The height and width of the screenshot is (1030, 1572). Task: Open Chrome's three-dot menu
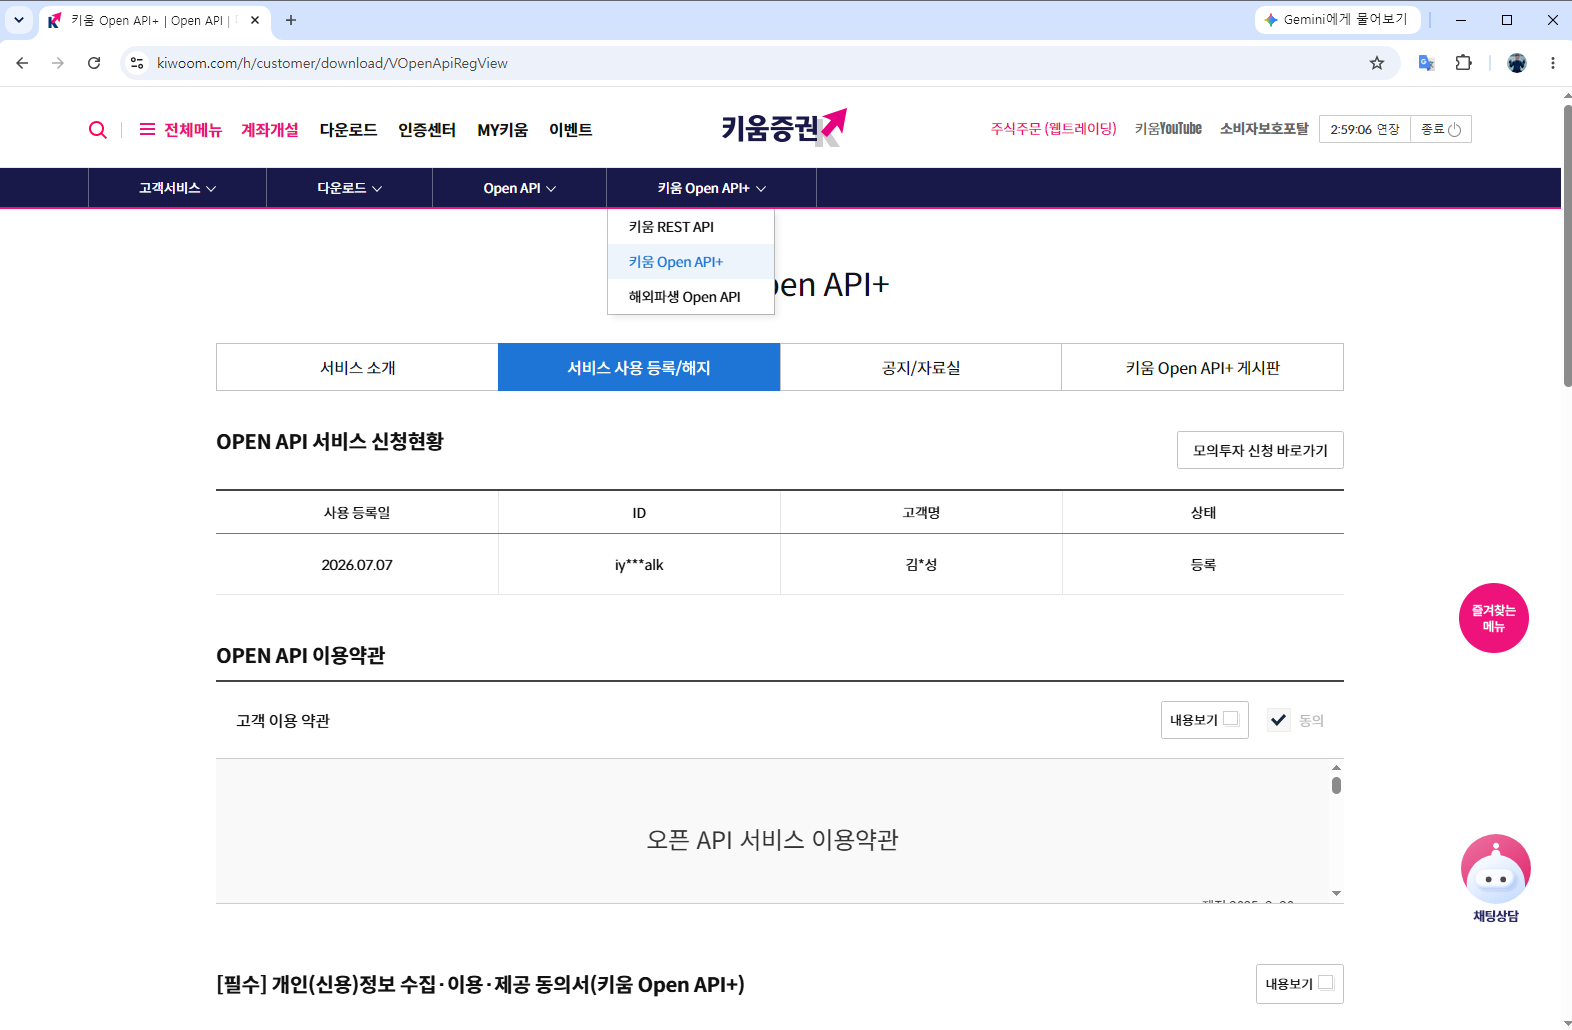(1553, 63)
